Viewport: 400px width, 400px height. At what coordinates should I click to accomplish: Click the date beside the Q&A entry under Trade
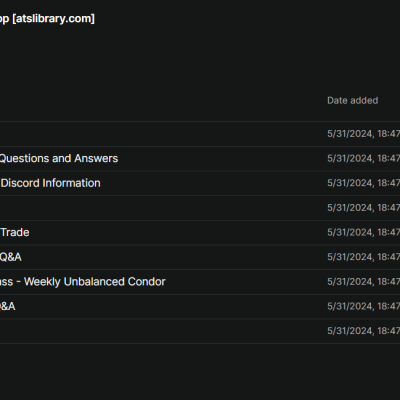point(363,257)
